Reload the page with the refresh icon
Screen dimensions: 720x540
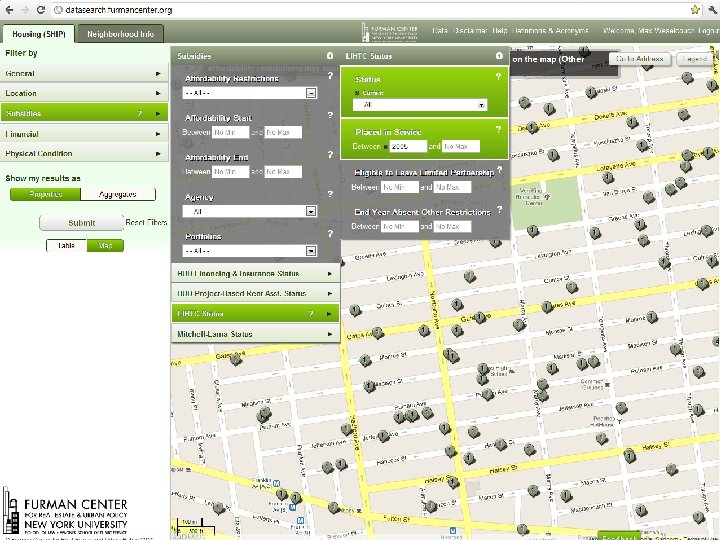(x=40, y=10)
